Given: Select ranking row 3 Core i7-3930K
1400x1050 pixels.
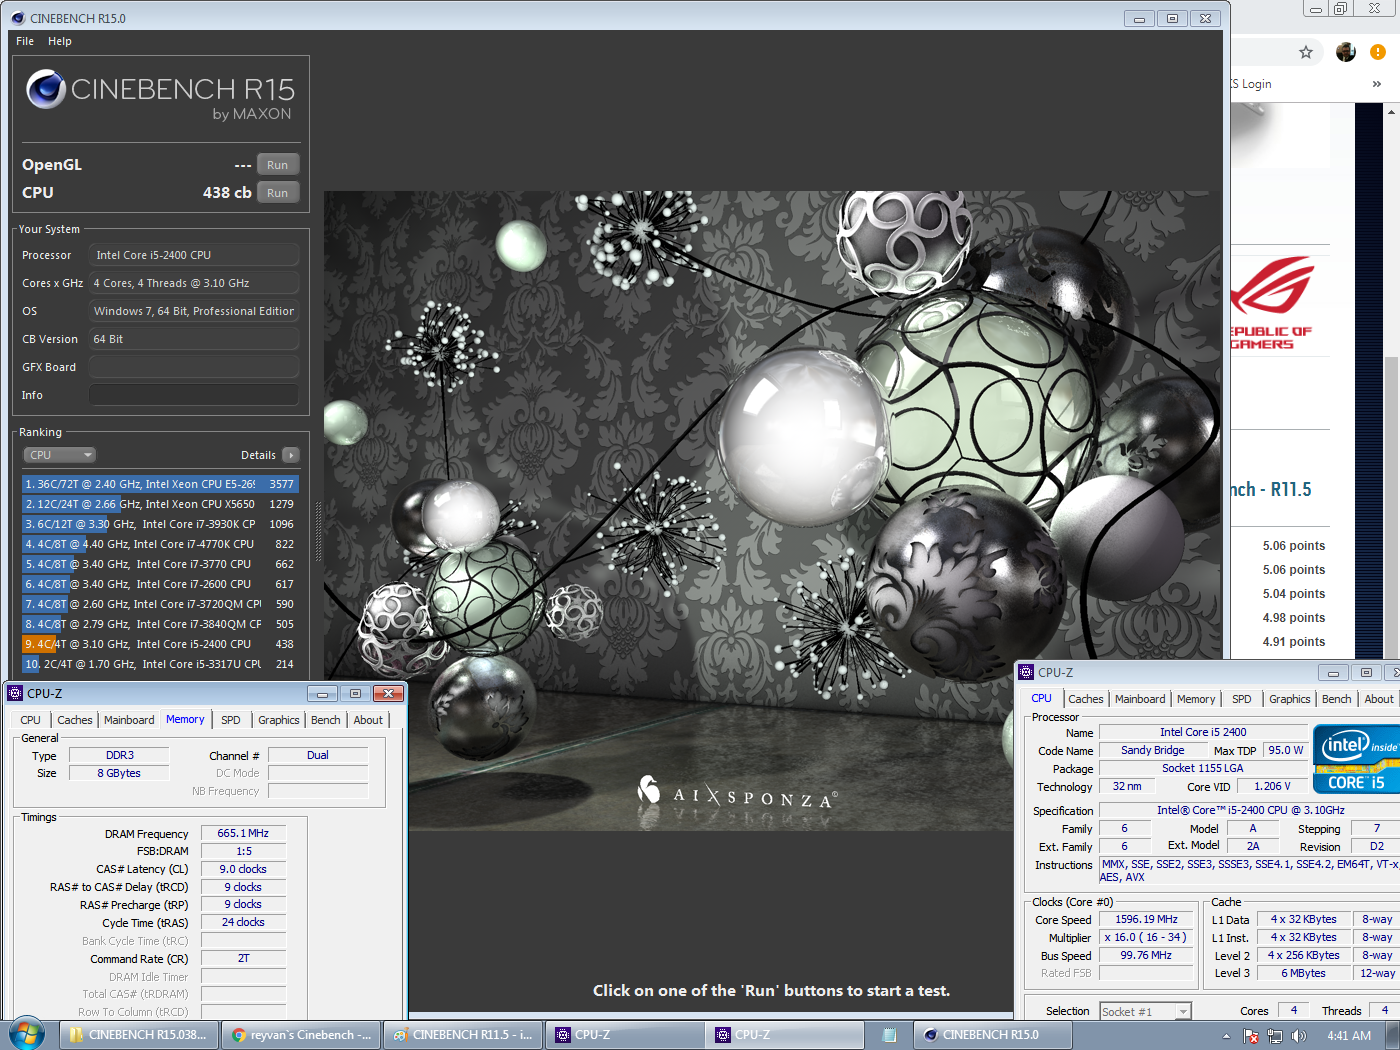Looking at the screenshot, I should 160,524.
